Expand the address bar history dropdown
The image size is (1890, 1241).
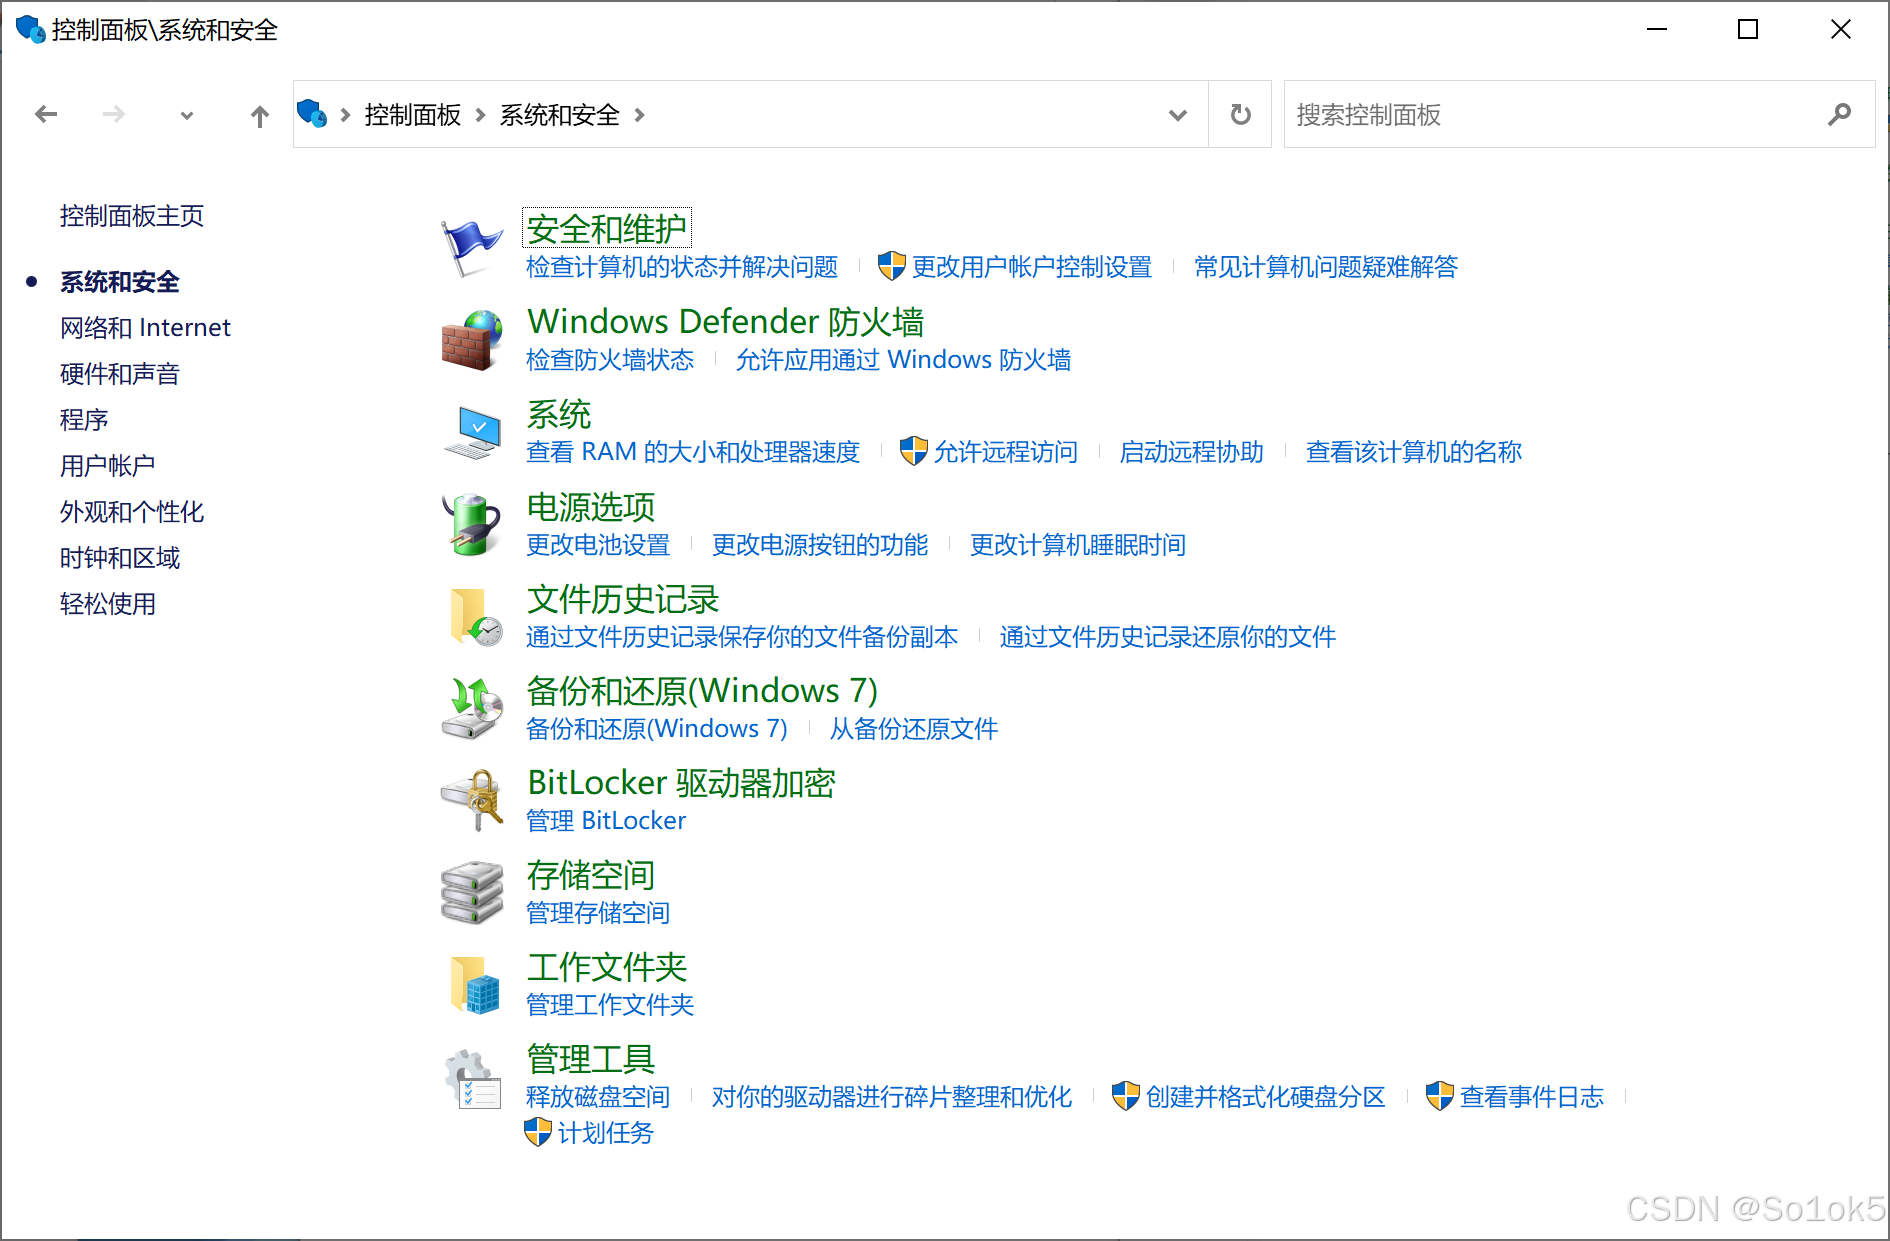tap(1178, 115)
